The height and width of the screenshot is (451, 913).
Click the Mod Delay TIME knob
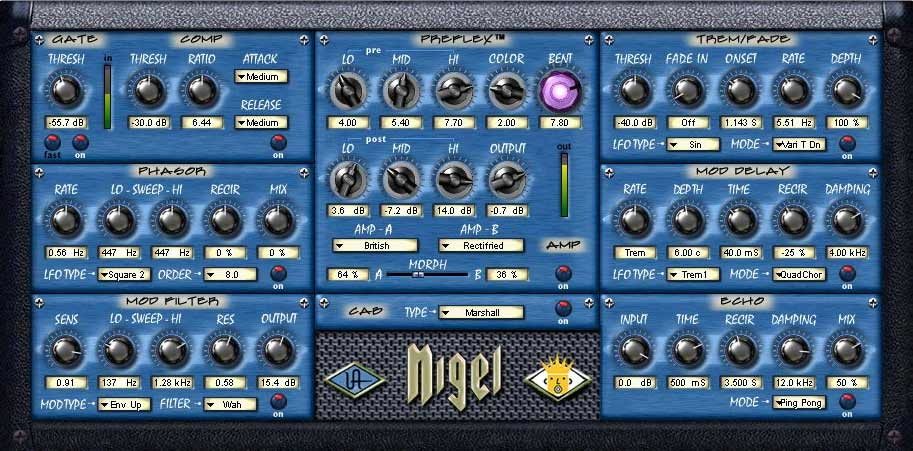click(x=741, y=221)
